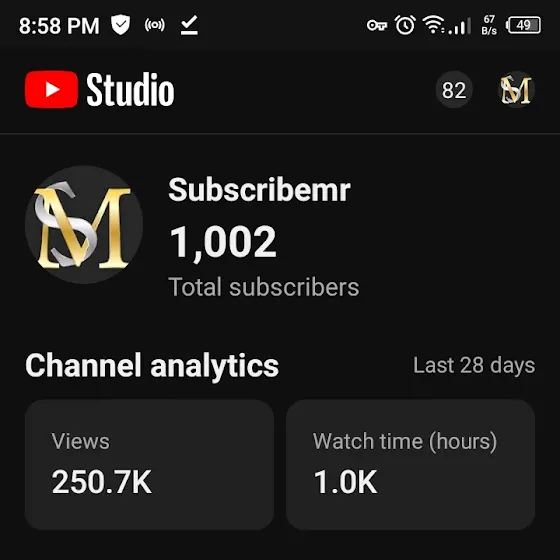Image resolution: width=560 pixels, height=560 pixels.
Task: Select the Last 28 days range label
Action: click(474, 365)
